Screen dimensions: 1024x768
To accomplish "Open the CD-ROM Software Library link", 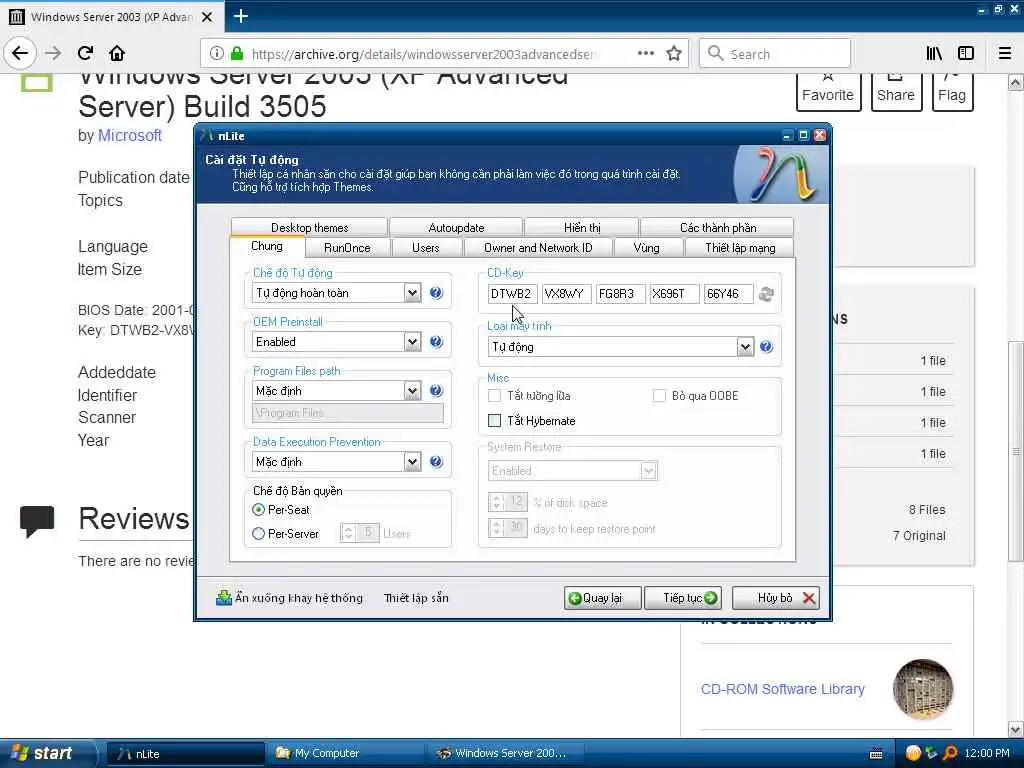I will pyautogui.click(x=782, y=689).
